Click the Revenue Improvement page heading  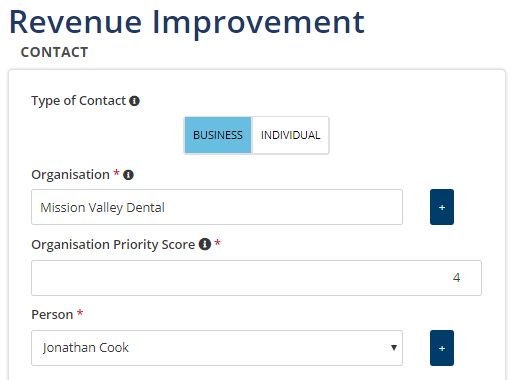[187, 23]
